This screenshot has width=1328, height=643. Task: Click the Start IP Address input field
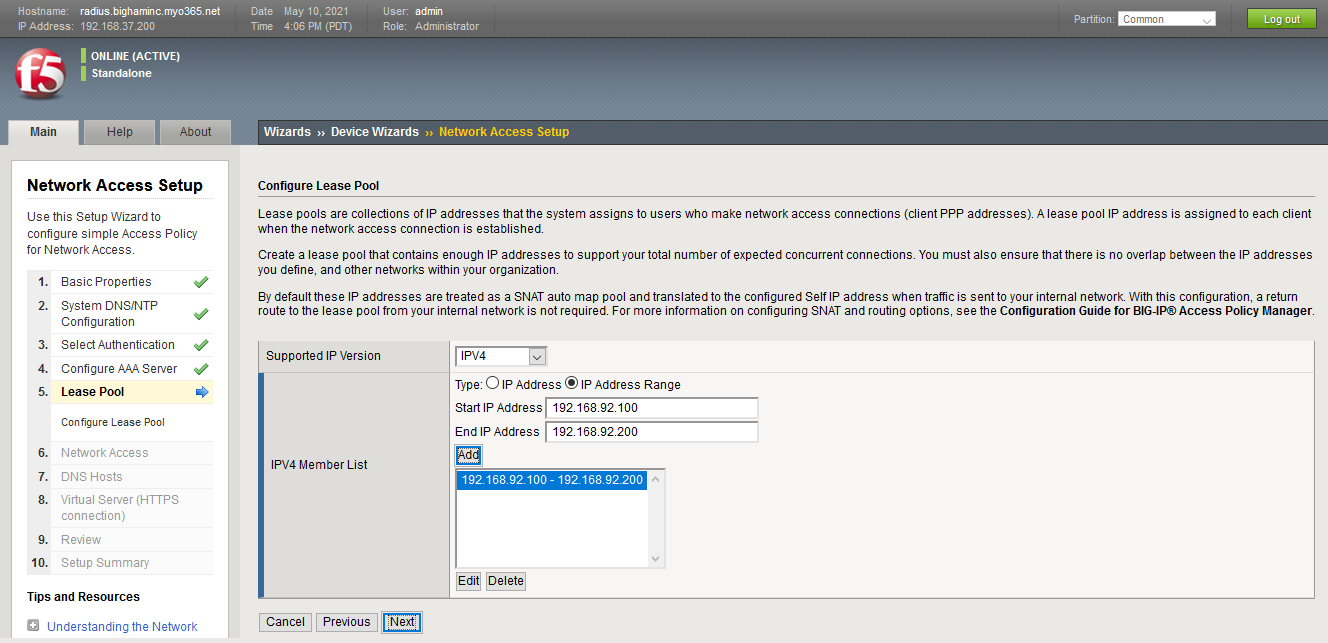tap(651, 407)
